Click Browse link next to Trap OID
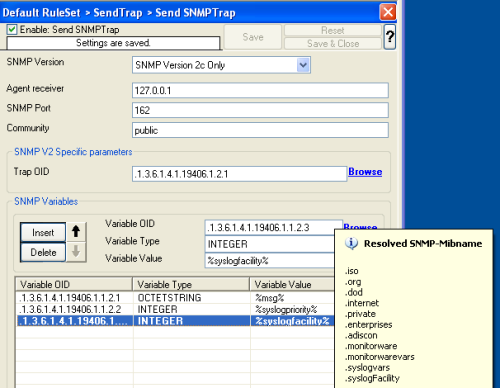Screen dimensions: 500x388 [x=365, y=172]
